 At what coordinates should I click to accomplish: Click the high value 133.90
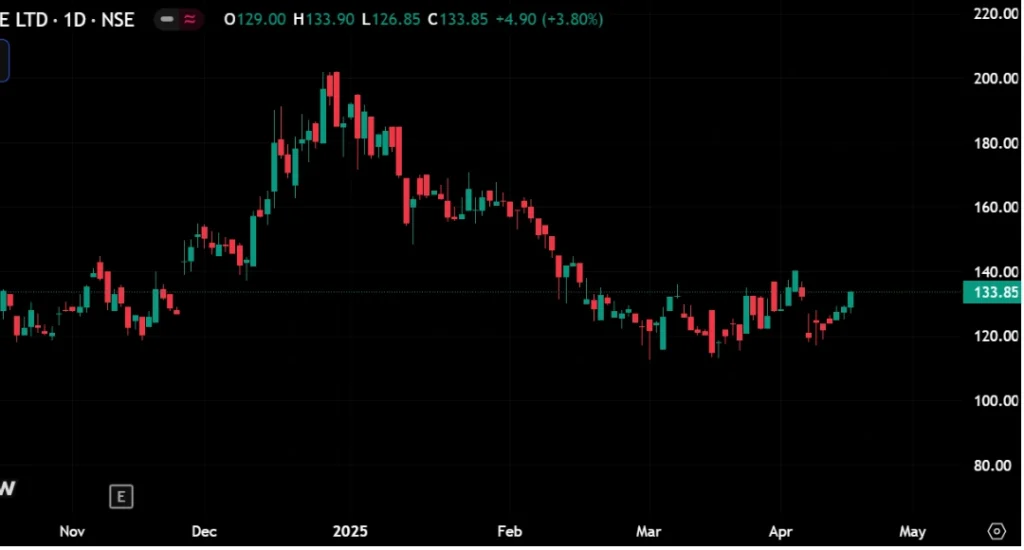click(330, 20)
